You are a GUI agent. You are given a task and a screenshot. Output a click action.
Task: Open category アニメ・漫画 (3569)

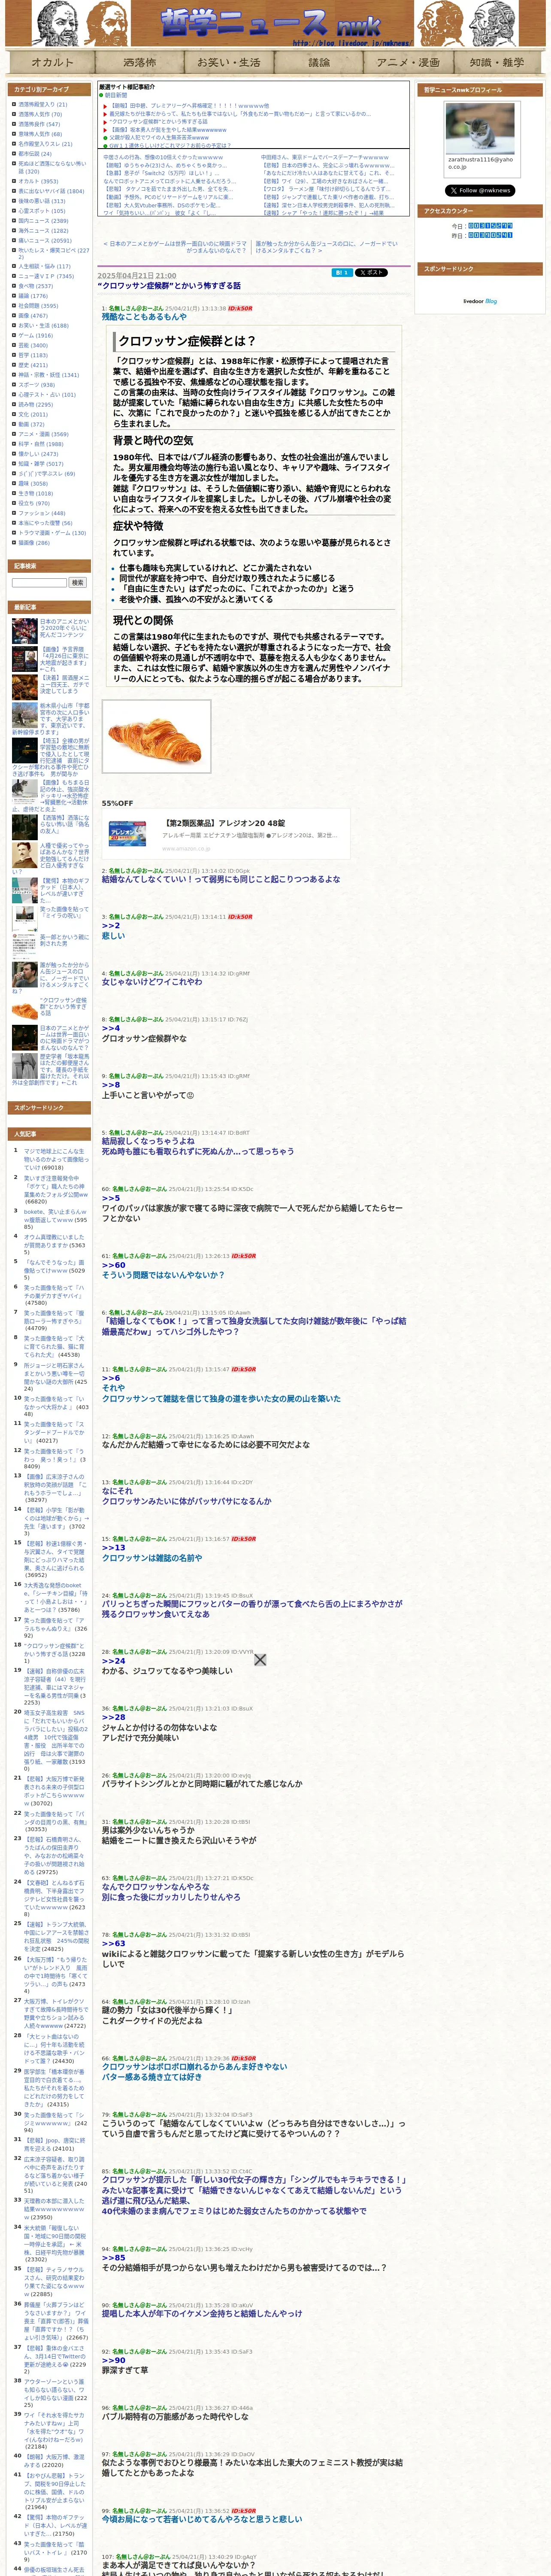click(x=43, y=435)
